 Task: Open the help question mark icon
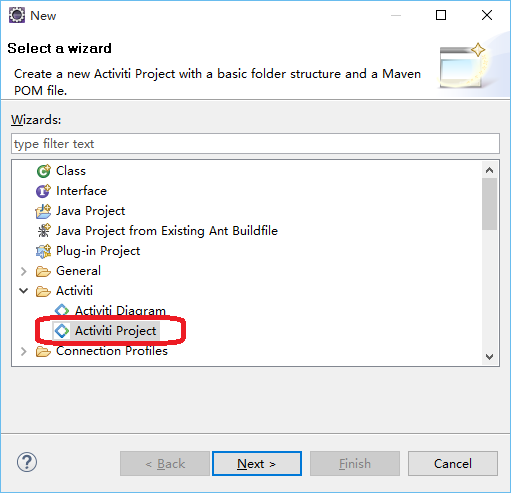[27, 462]
